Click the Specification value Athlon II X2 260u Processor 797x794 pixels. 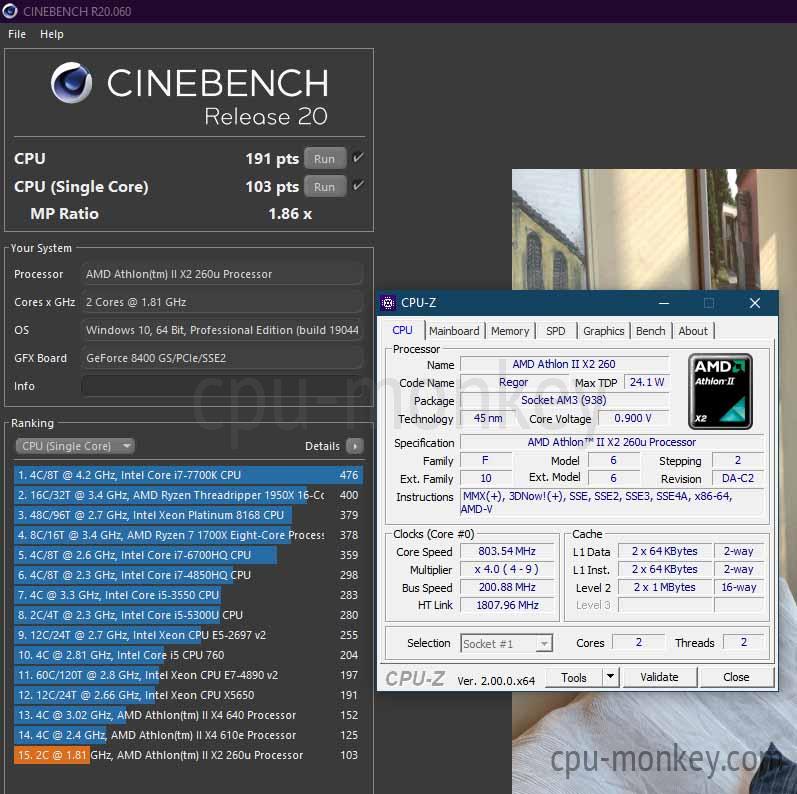[x=611, y=442]
